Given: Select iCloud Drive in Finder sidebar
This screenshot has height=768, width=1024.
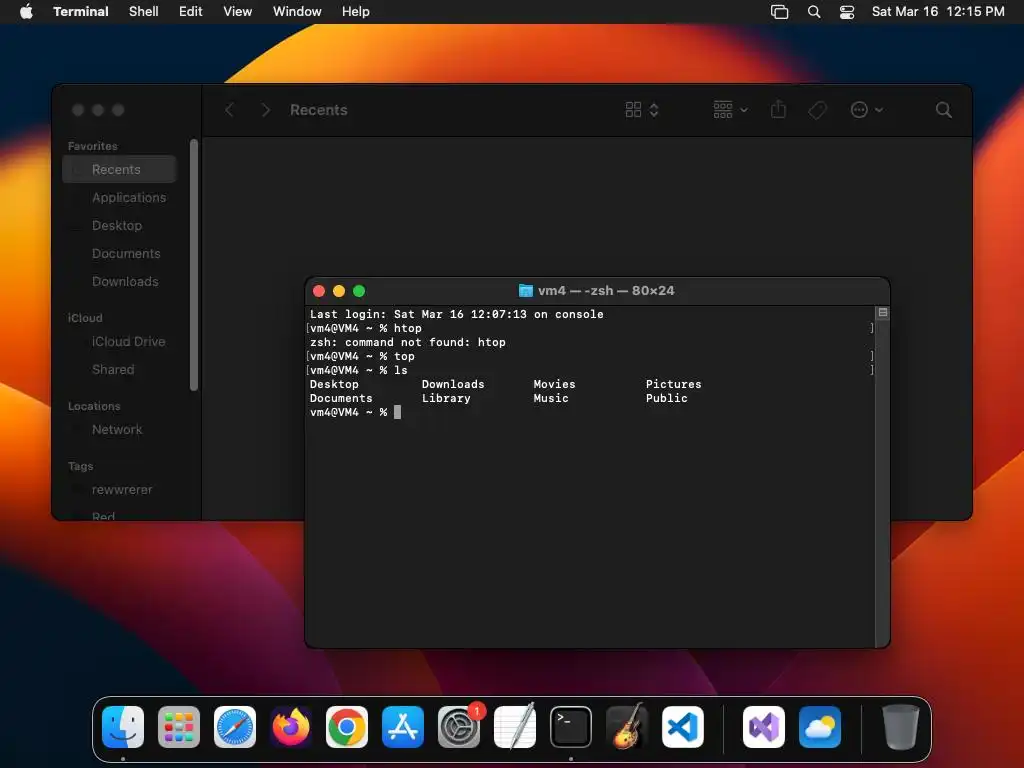Looking at the screenshot, I should point(120,342).
